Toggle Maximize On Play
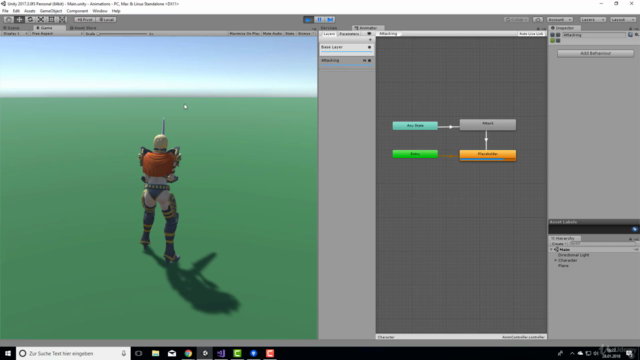 pos(244,33)
